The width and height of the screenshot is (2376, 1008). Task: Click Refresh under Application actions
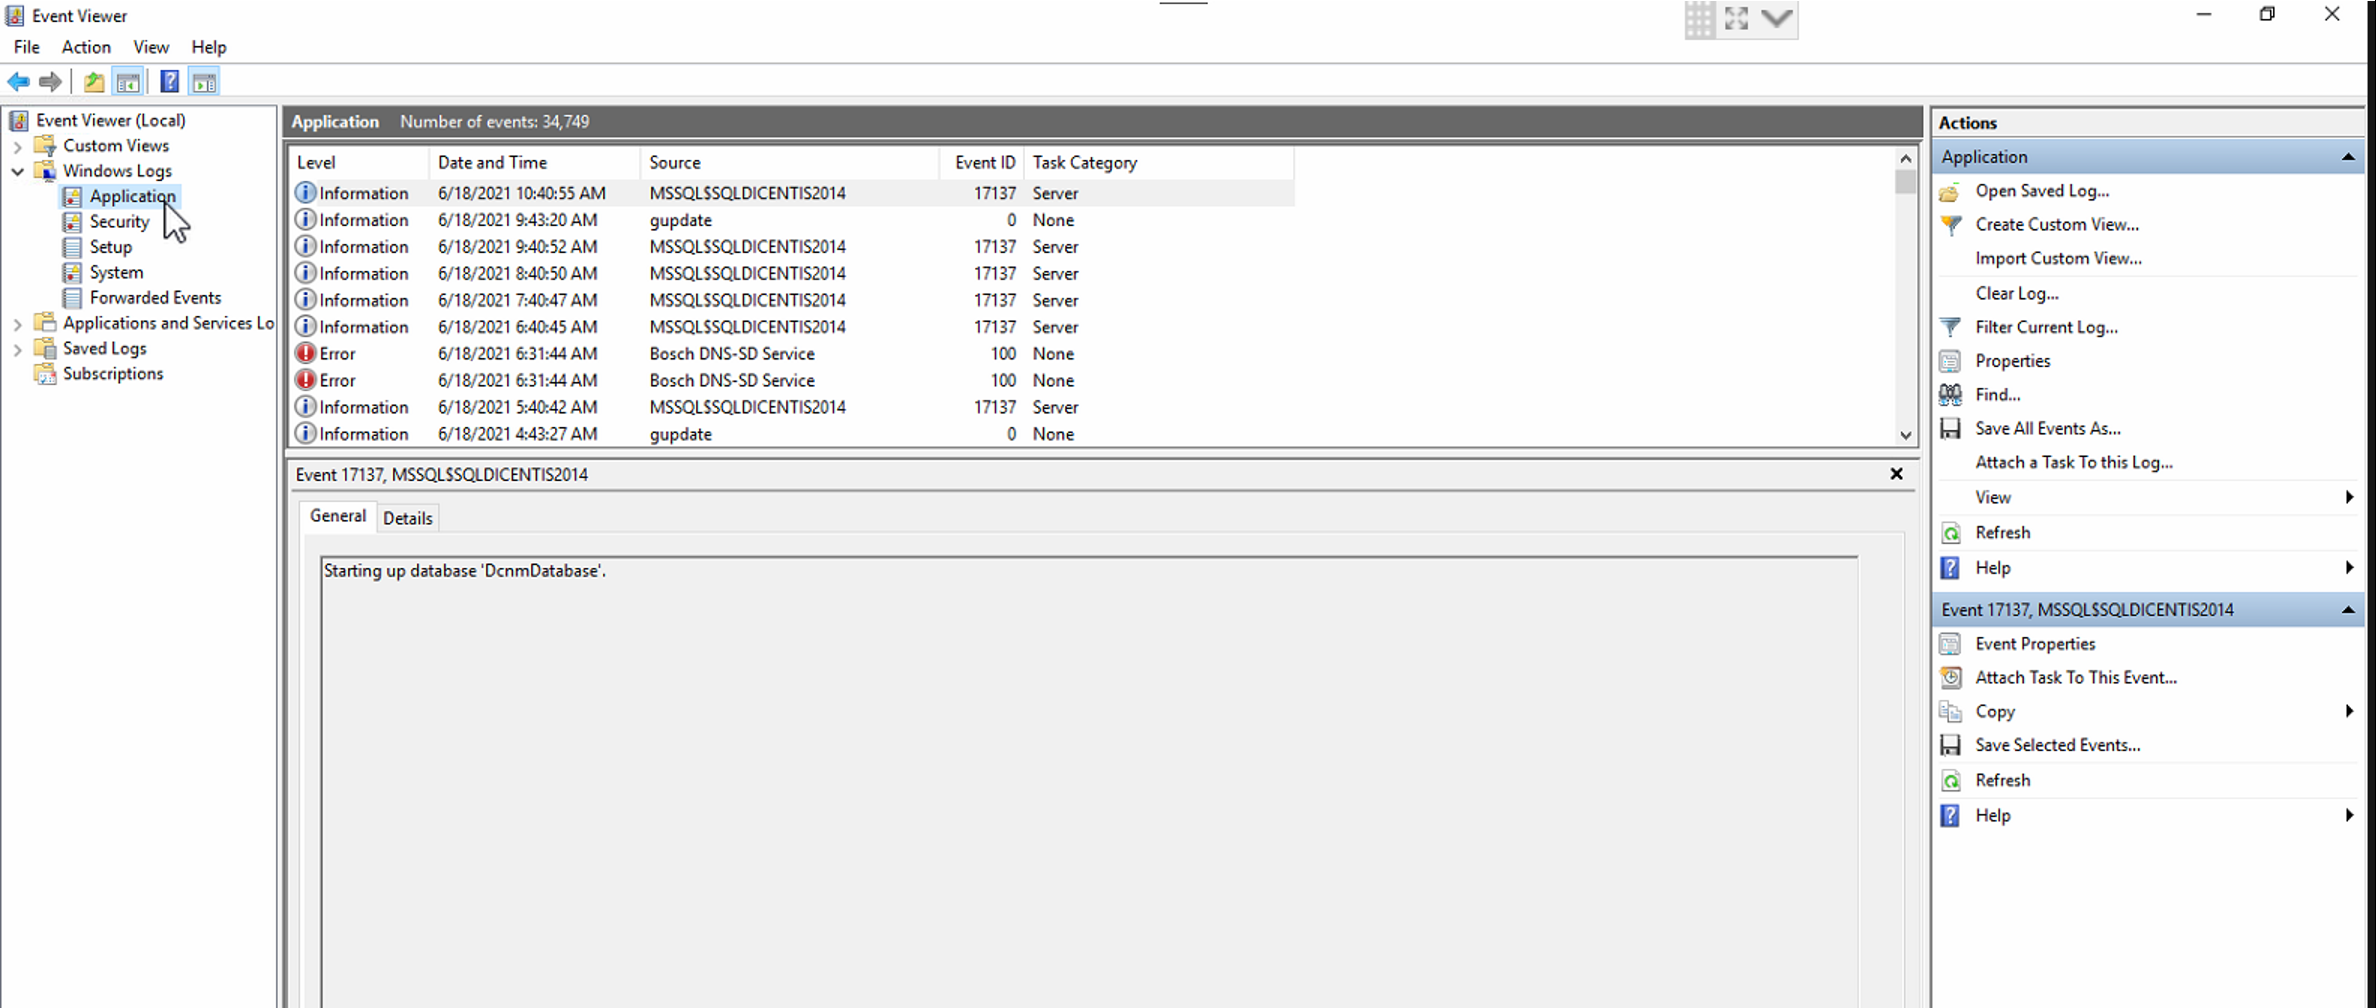pyautogui.click(x=2003, y=532)
